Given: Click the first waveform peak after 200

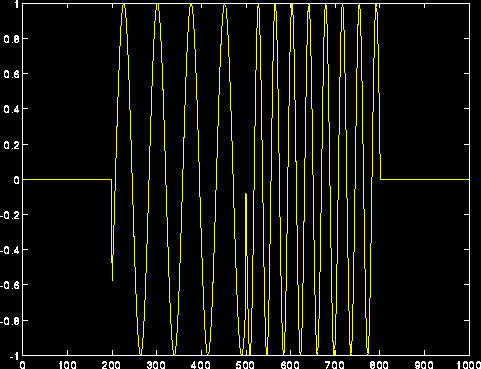Looking at the screenshot, I should 124,5.
